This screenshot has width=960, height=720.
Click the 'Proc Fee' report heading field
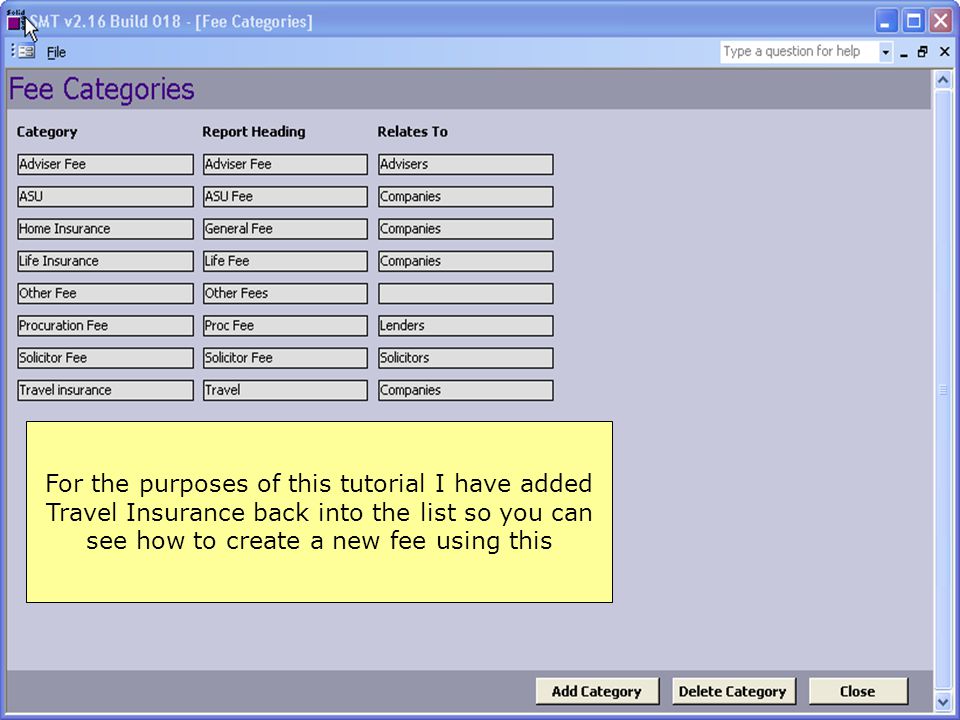coord(285,326)
